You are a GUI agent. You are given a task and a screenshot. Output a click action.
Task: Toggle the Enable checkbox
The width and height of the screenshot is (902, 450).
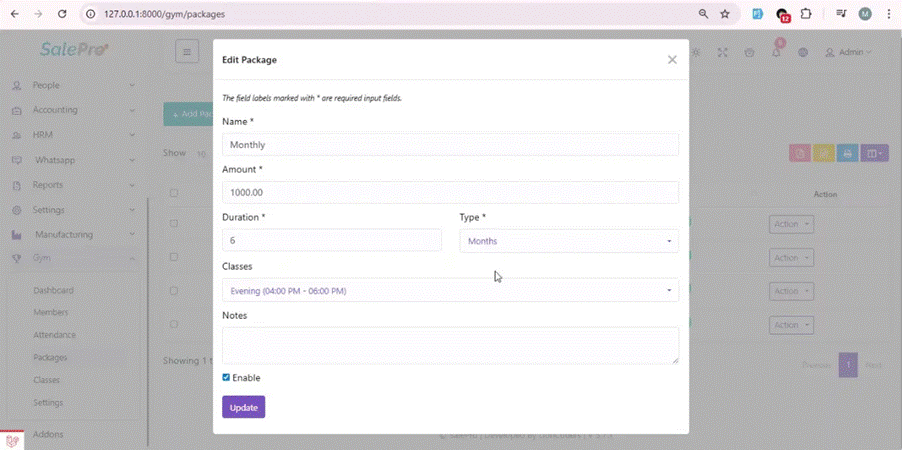tap(227, 378)
